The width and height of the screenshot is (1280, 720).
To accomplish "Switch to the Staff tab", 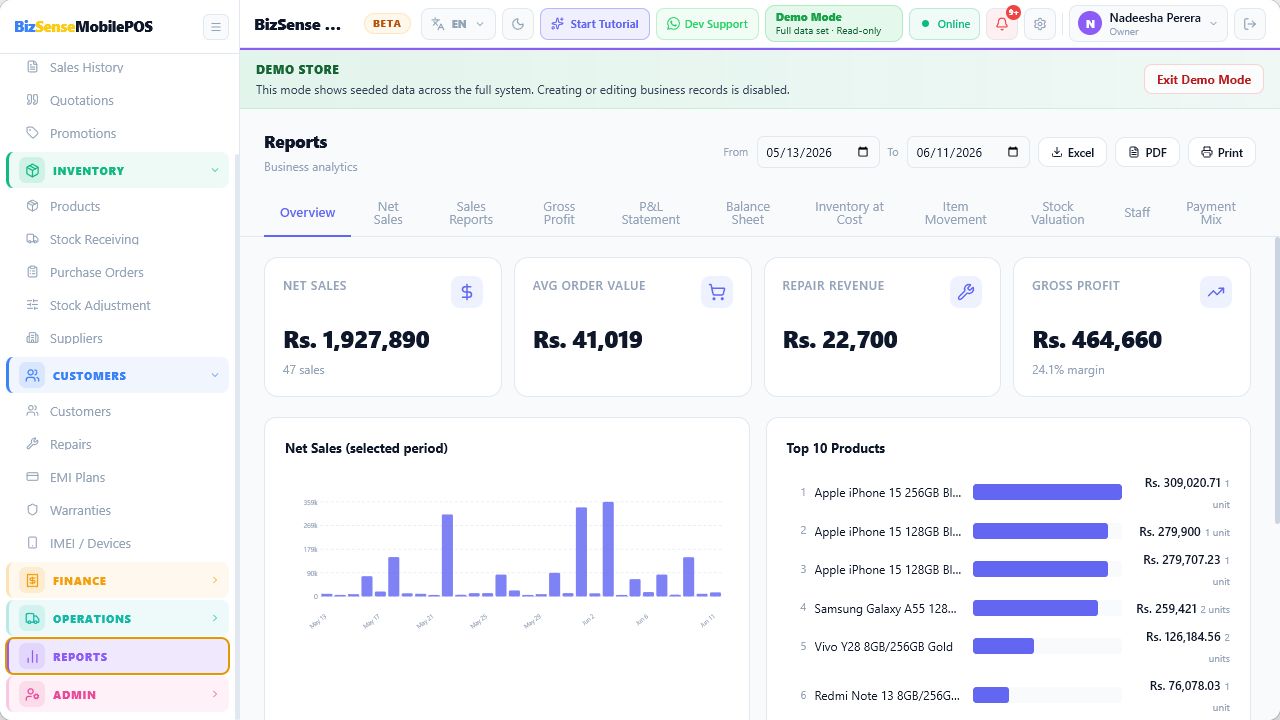I will point(1137,213).
